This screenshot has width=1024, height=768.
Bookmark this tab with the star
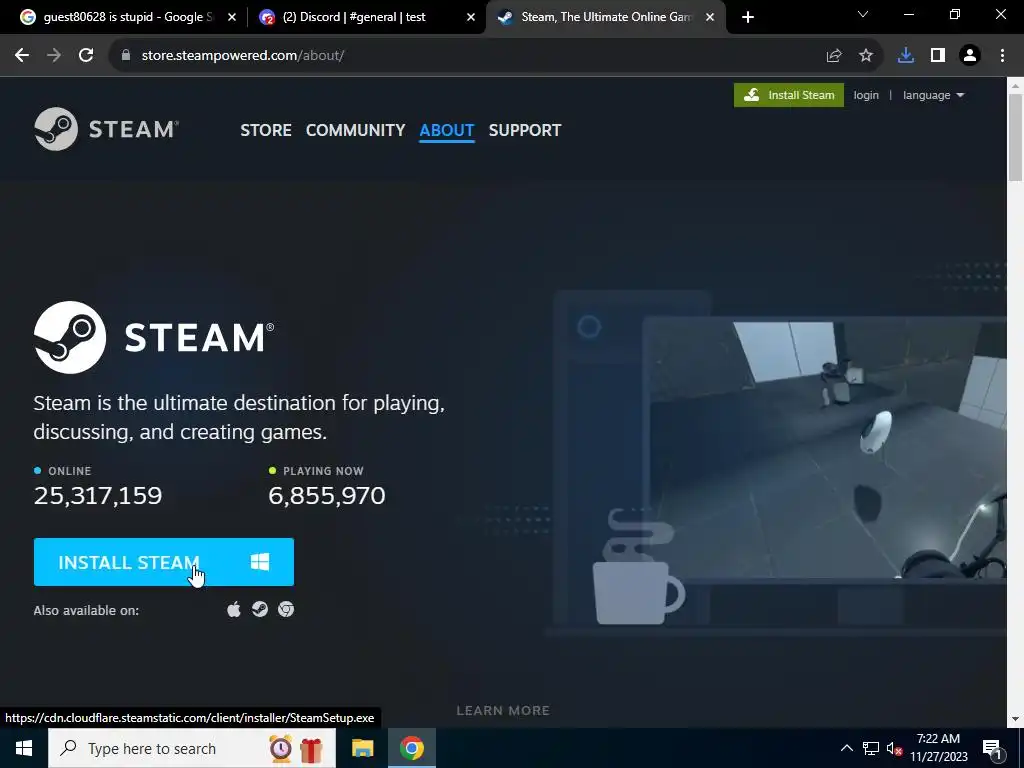pyautogui.click(x=866, y=56)
